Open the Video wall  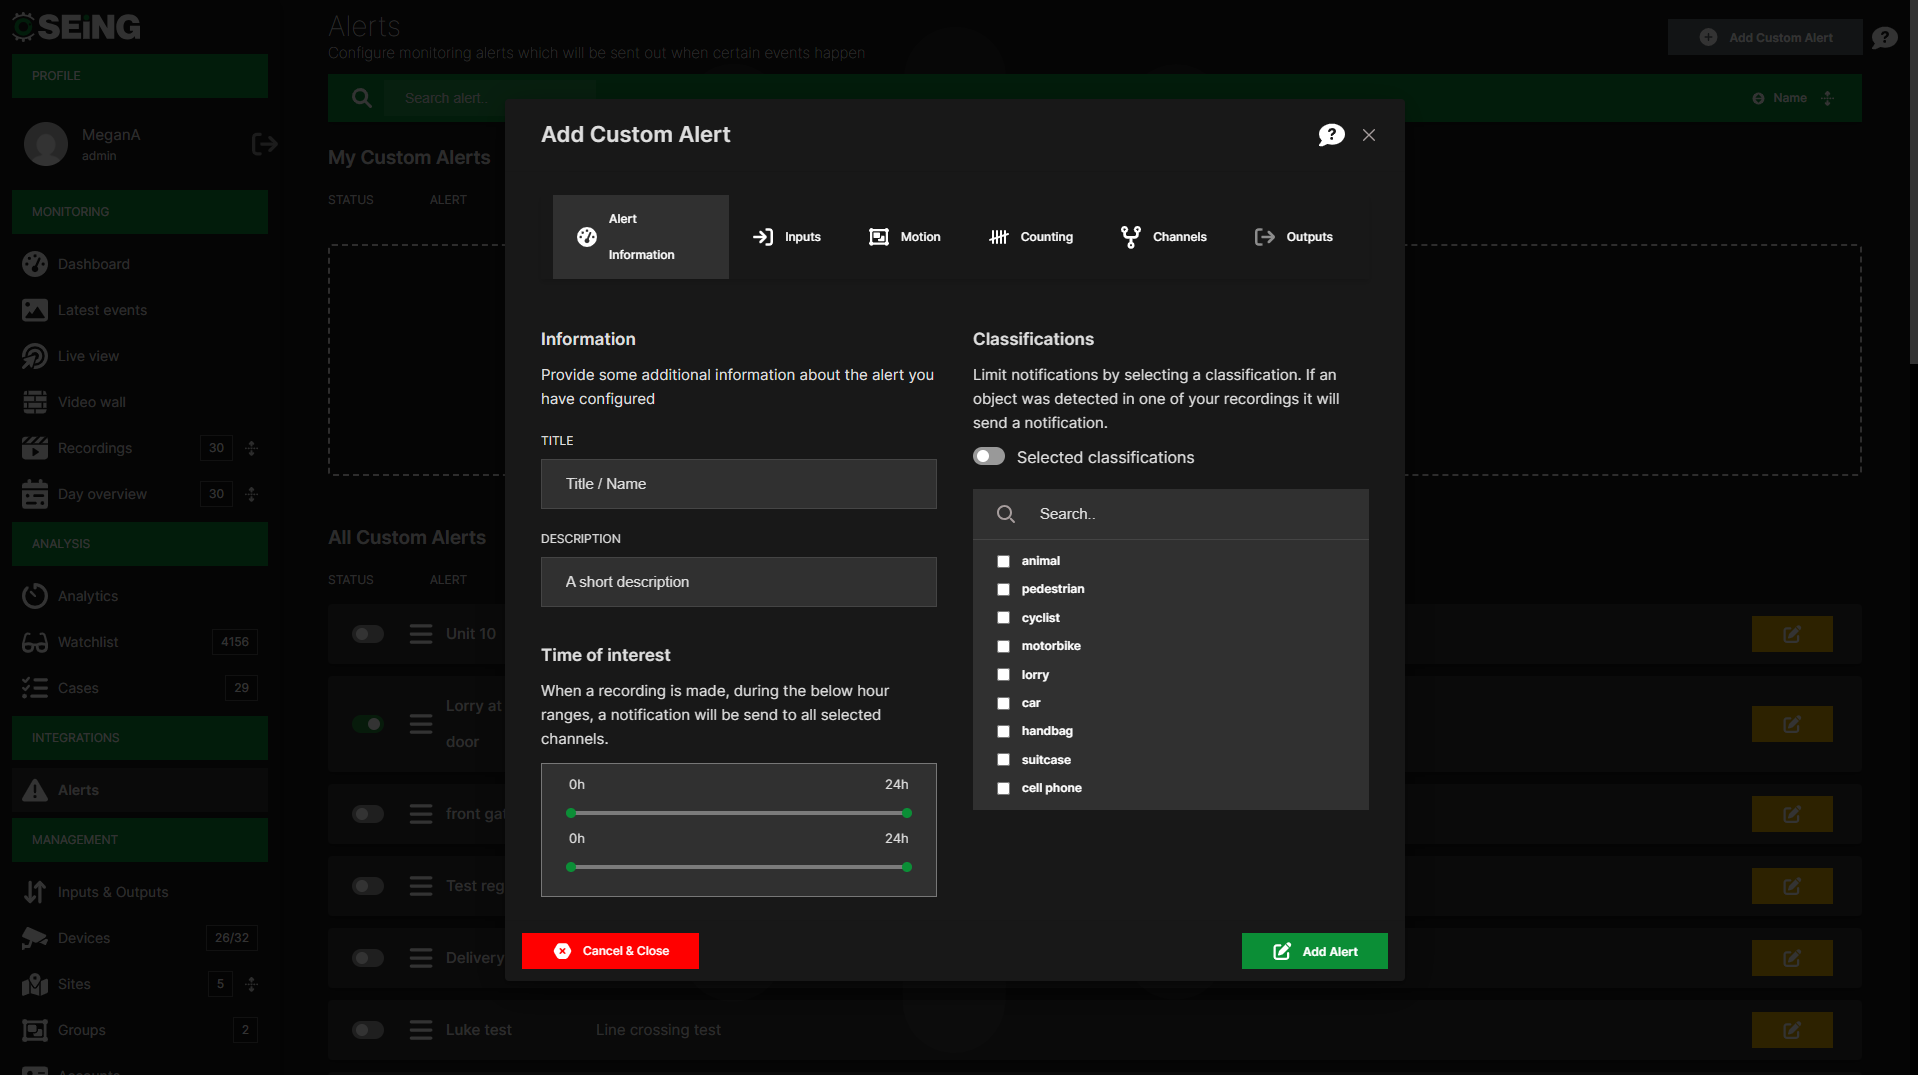coord(93,402)
